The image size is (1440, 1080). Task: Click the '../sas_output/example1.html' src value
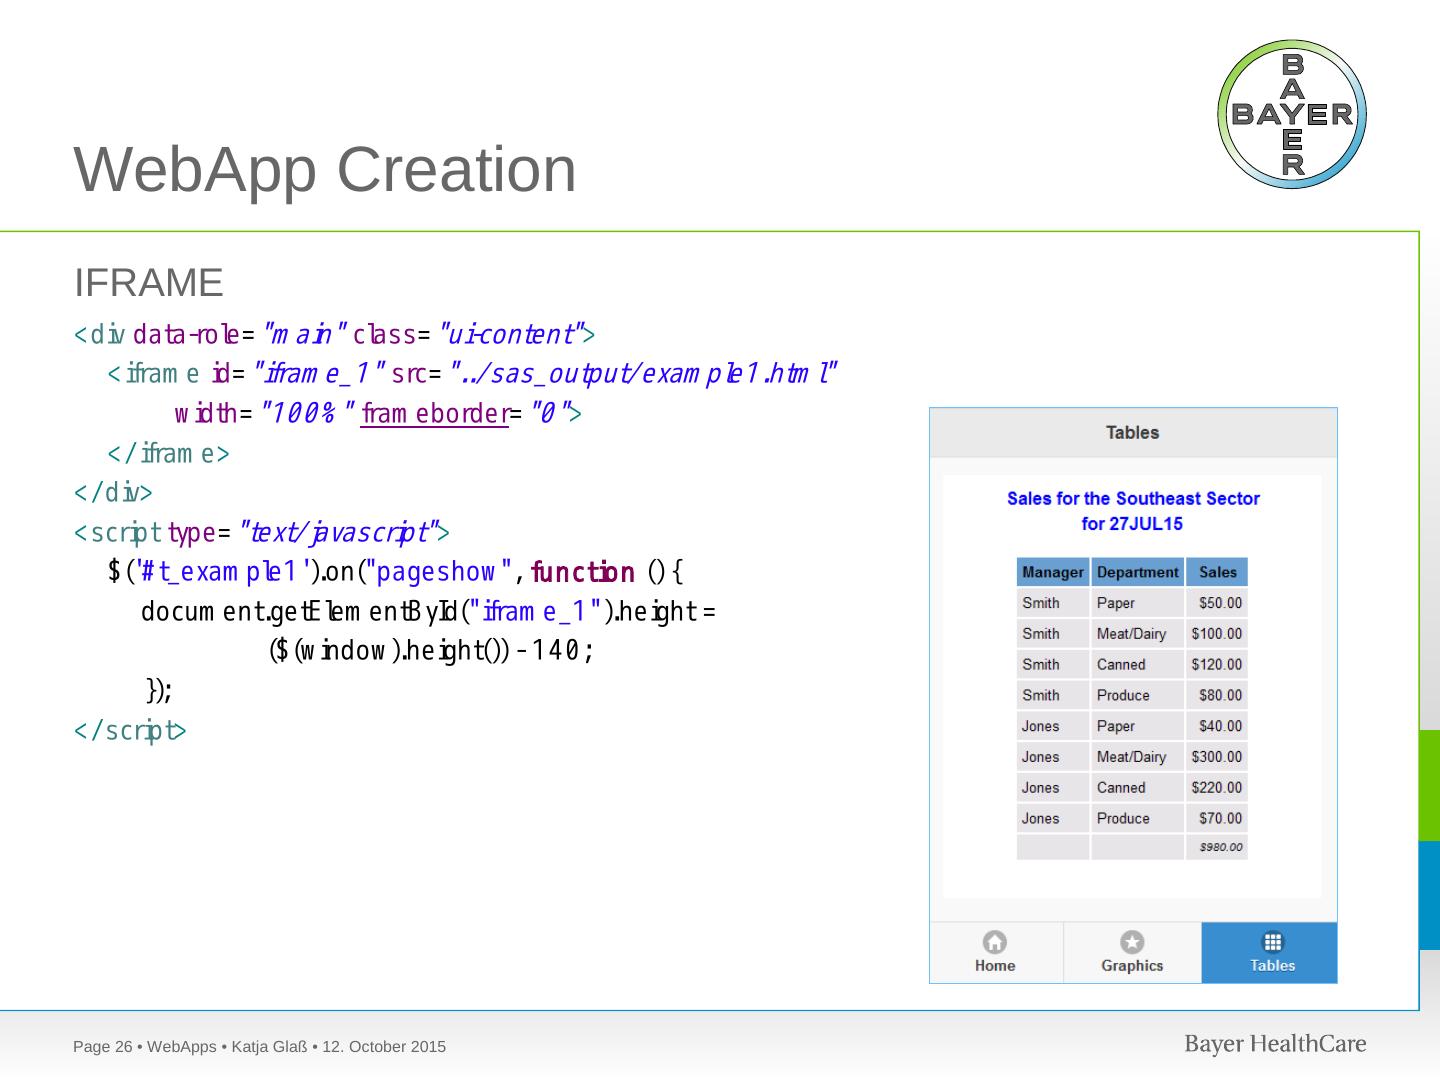pos(643,374)
